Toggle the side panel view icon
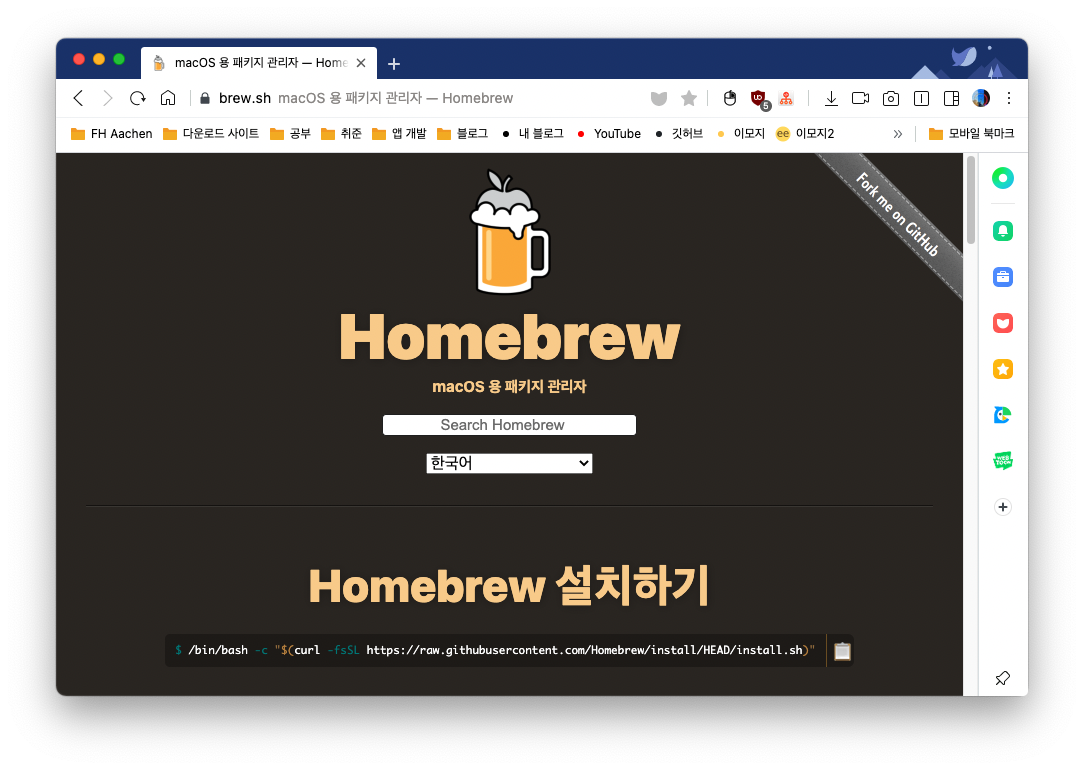Image resolution: width=1084 pixels, height=770 pixels. (922, 99)
